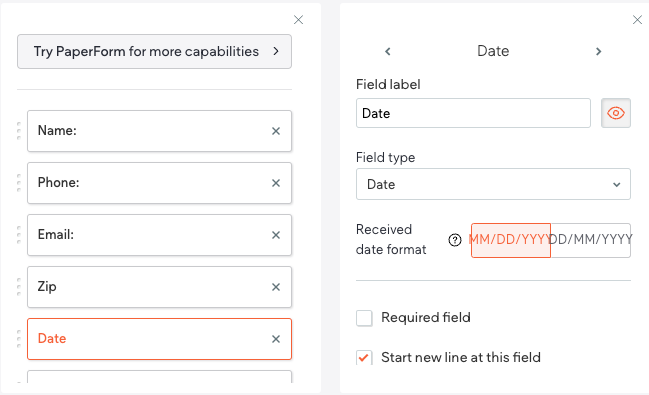
Task: Expand Try PaperForm for more capabilities
Action: pos(154,51)
